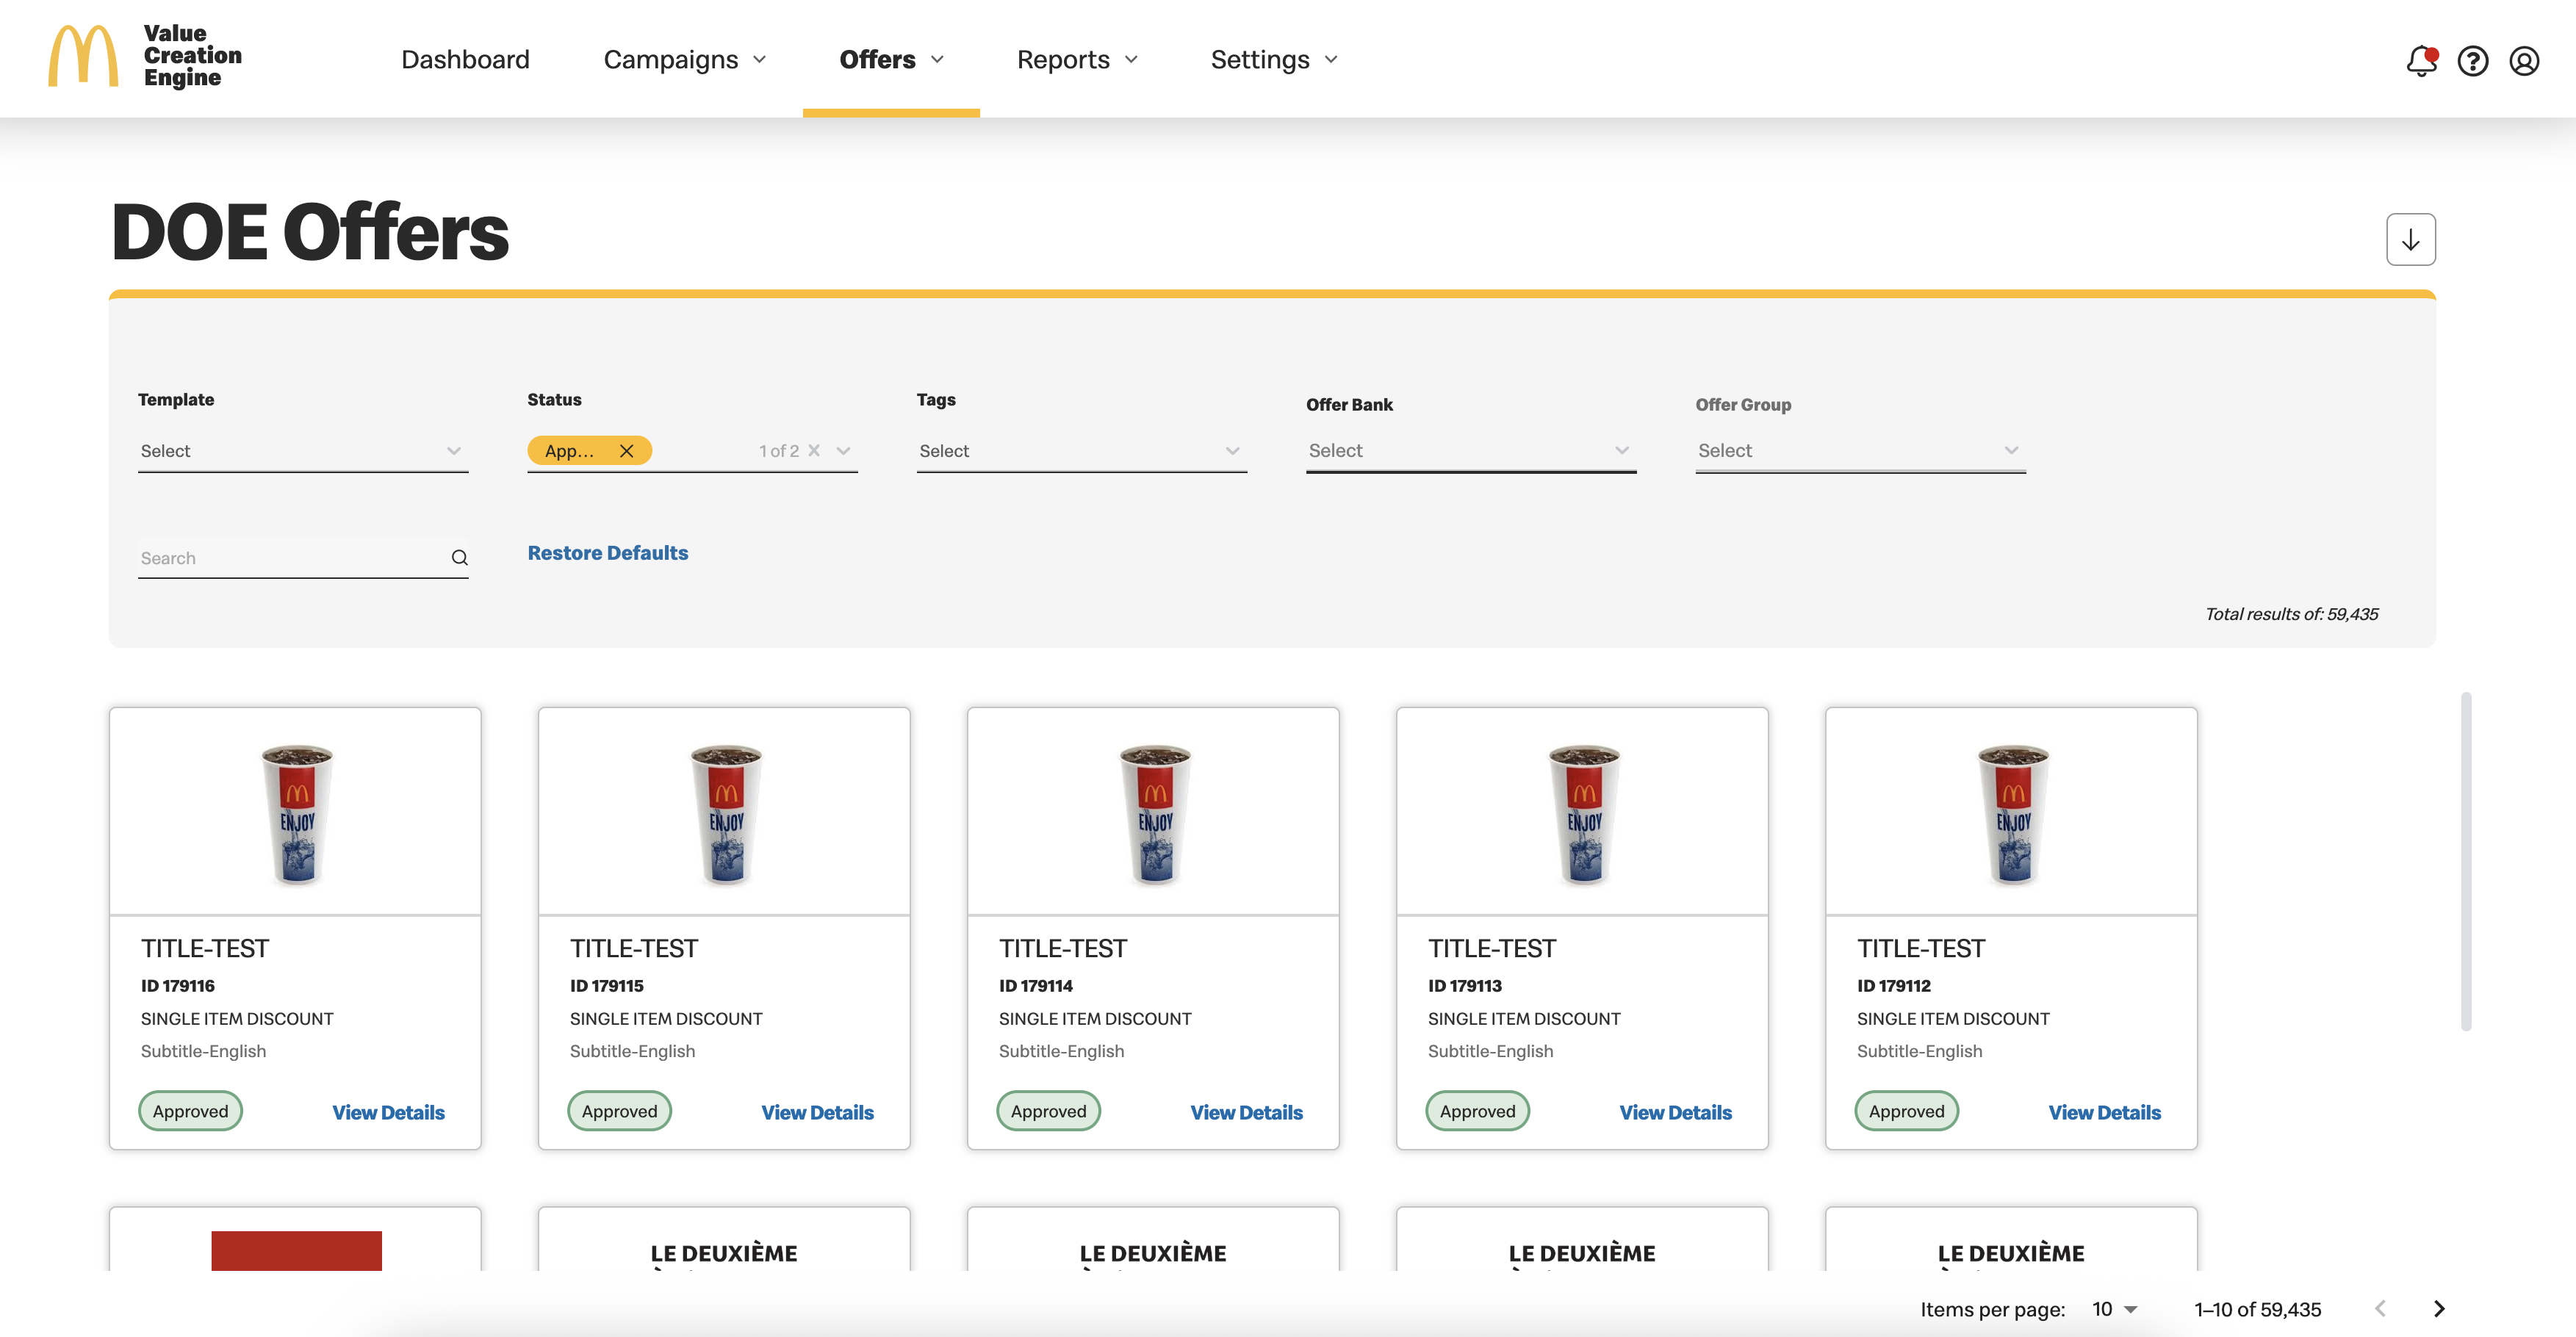The height and width of the screenshot is (1337, 2576).
Task: Clear all Status filter selections
Action: click(814, 451)
